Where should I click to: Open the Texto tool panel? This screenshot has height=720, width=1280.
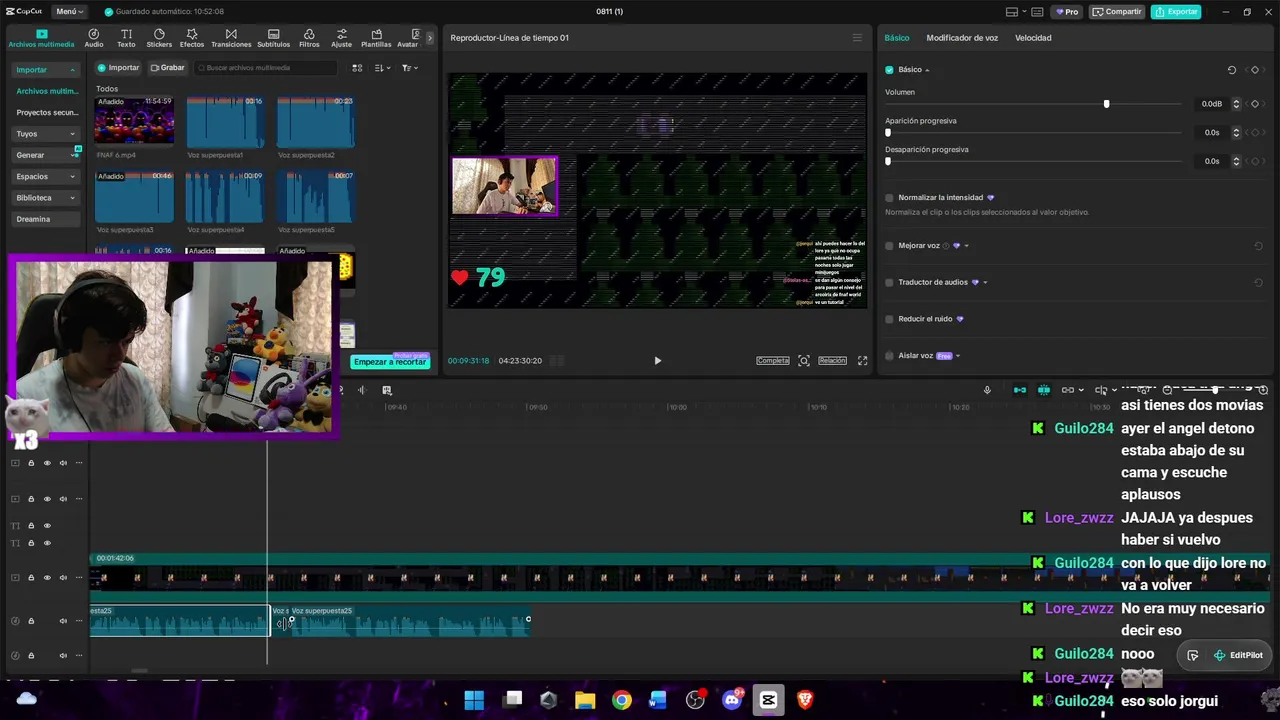(126, 38)
